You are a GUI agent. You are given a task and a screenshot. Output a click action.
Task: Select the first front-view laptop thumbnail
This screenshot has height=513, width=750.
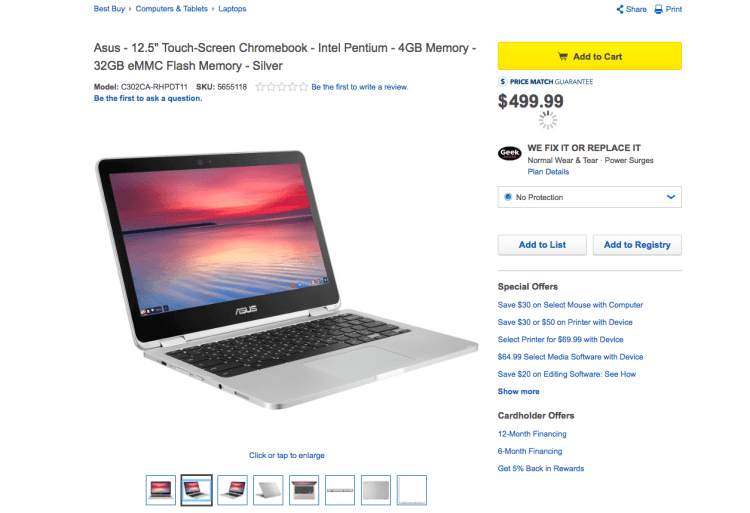pyautogui.click(x=161, y=490)
